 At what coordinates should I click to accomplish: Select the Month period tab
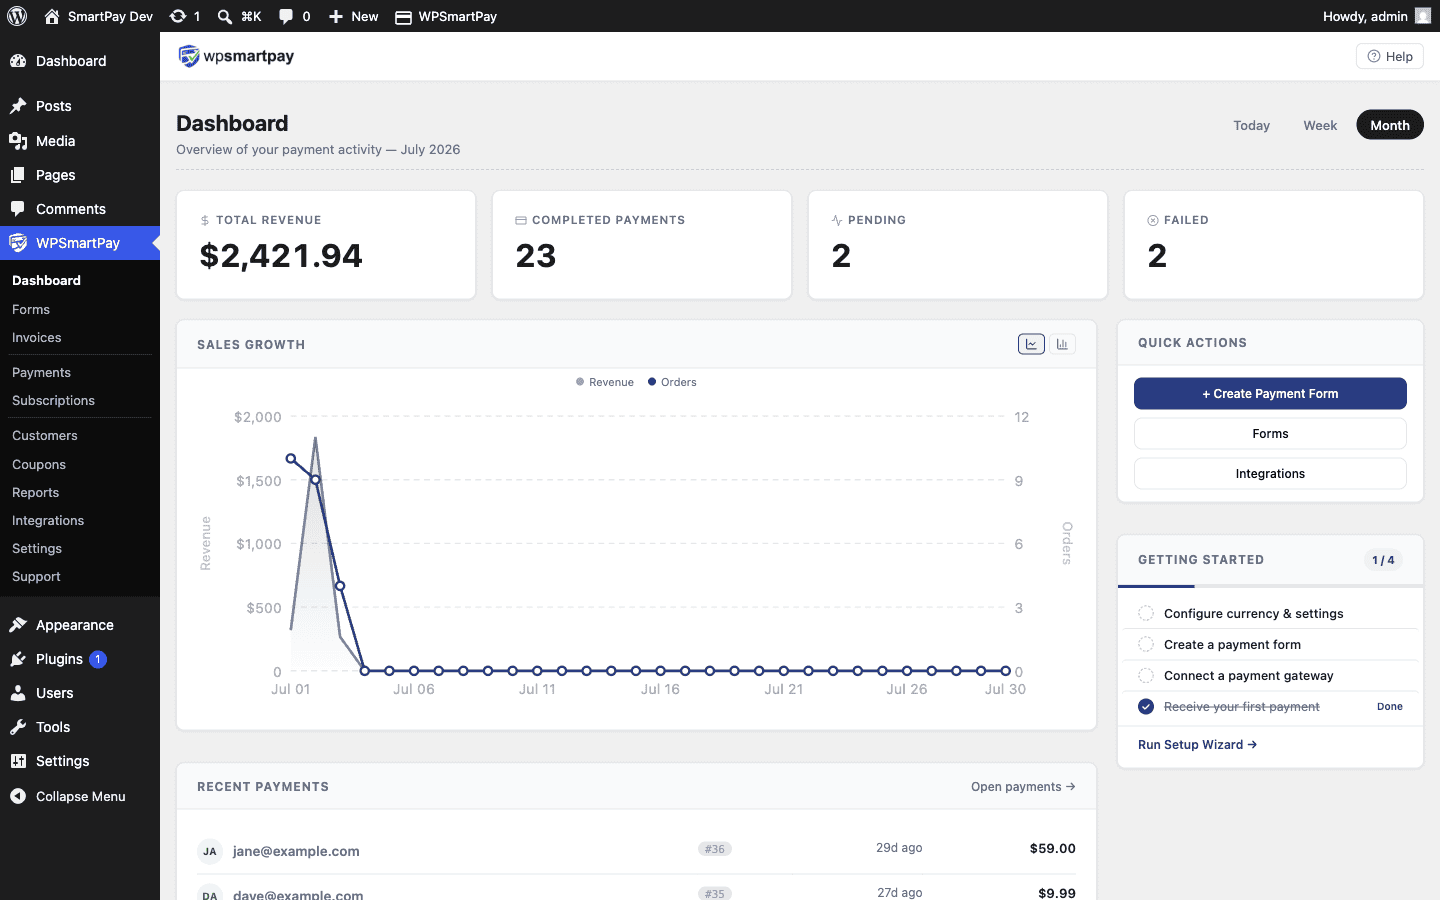coord(1390,125)
